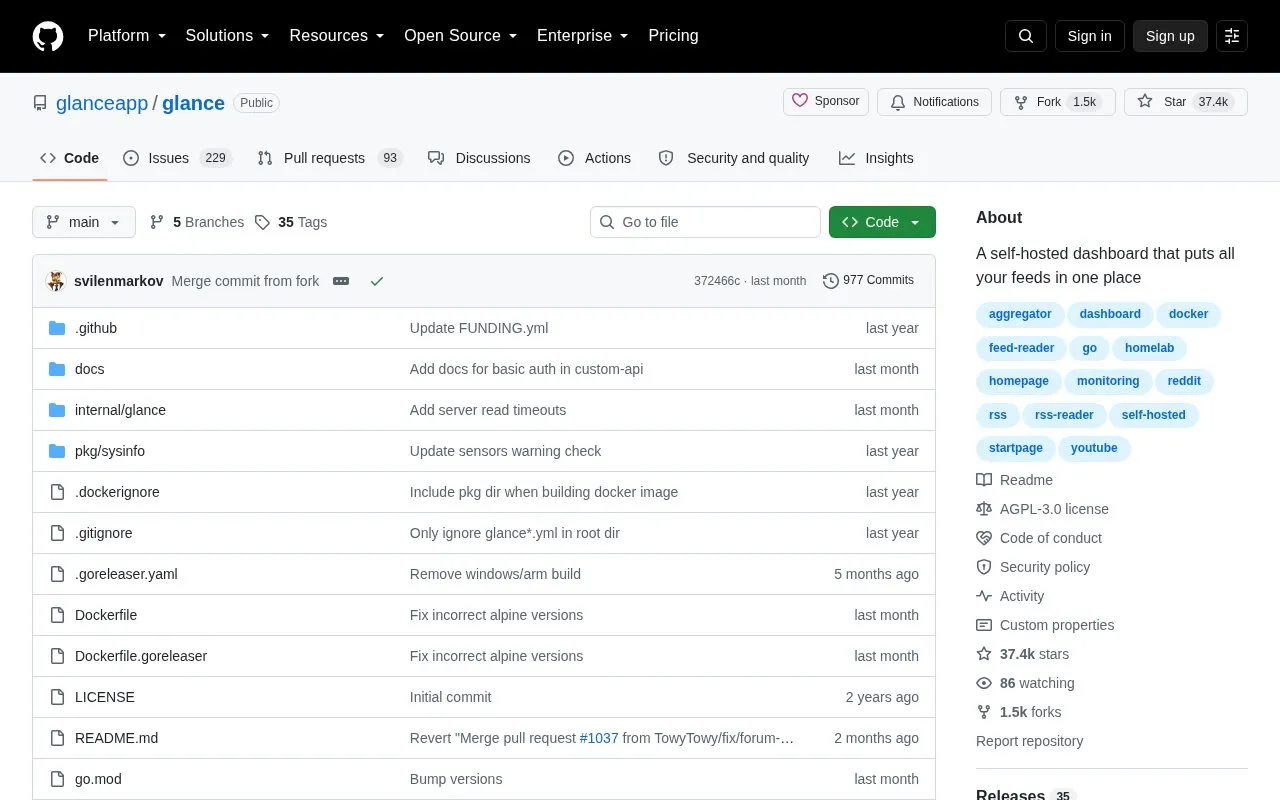Expand the Enterprise navigation menu

pos(583,36)
